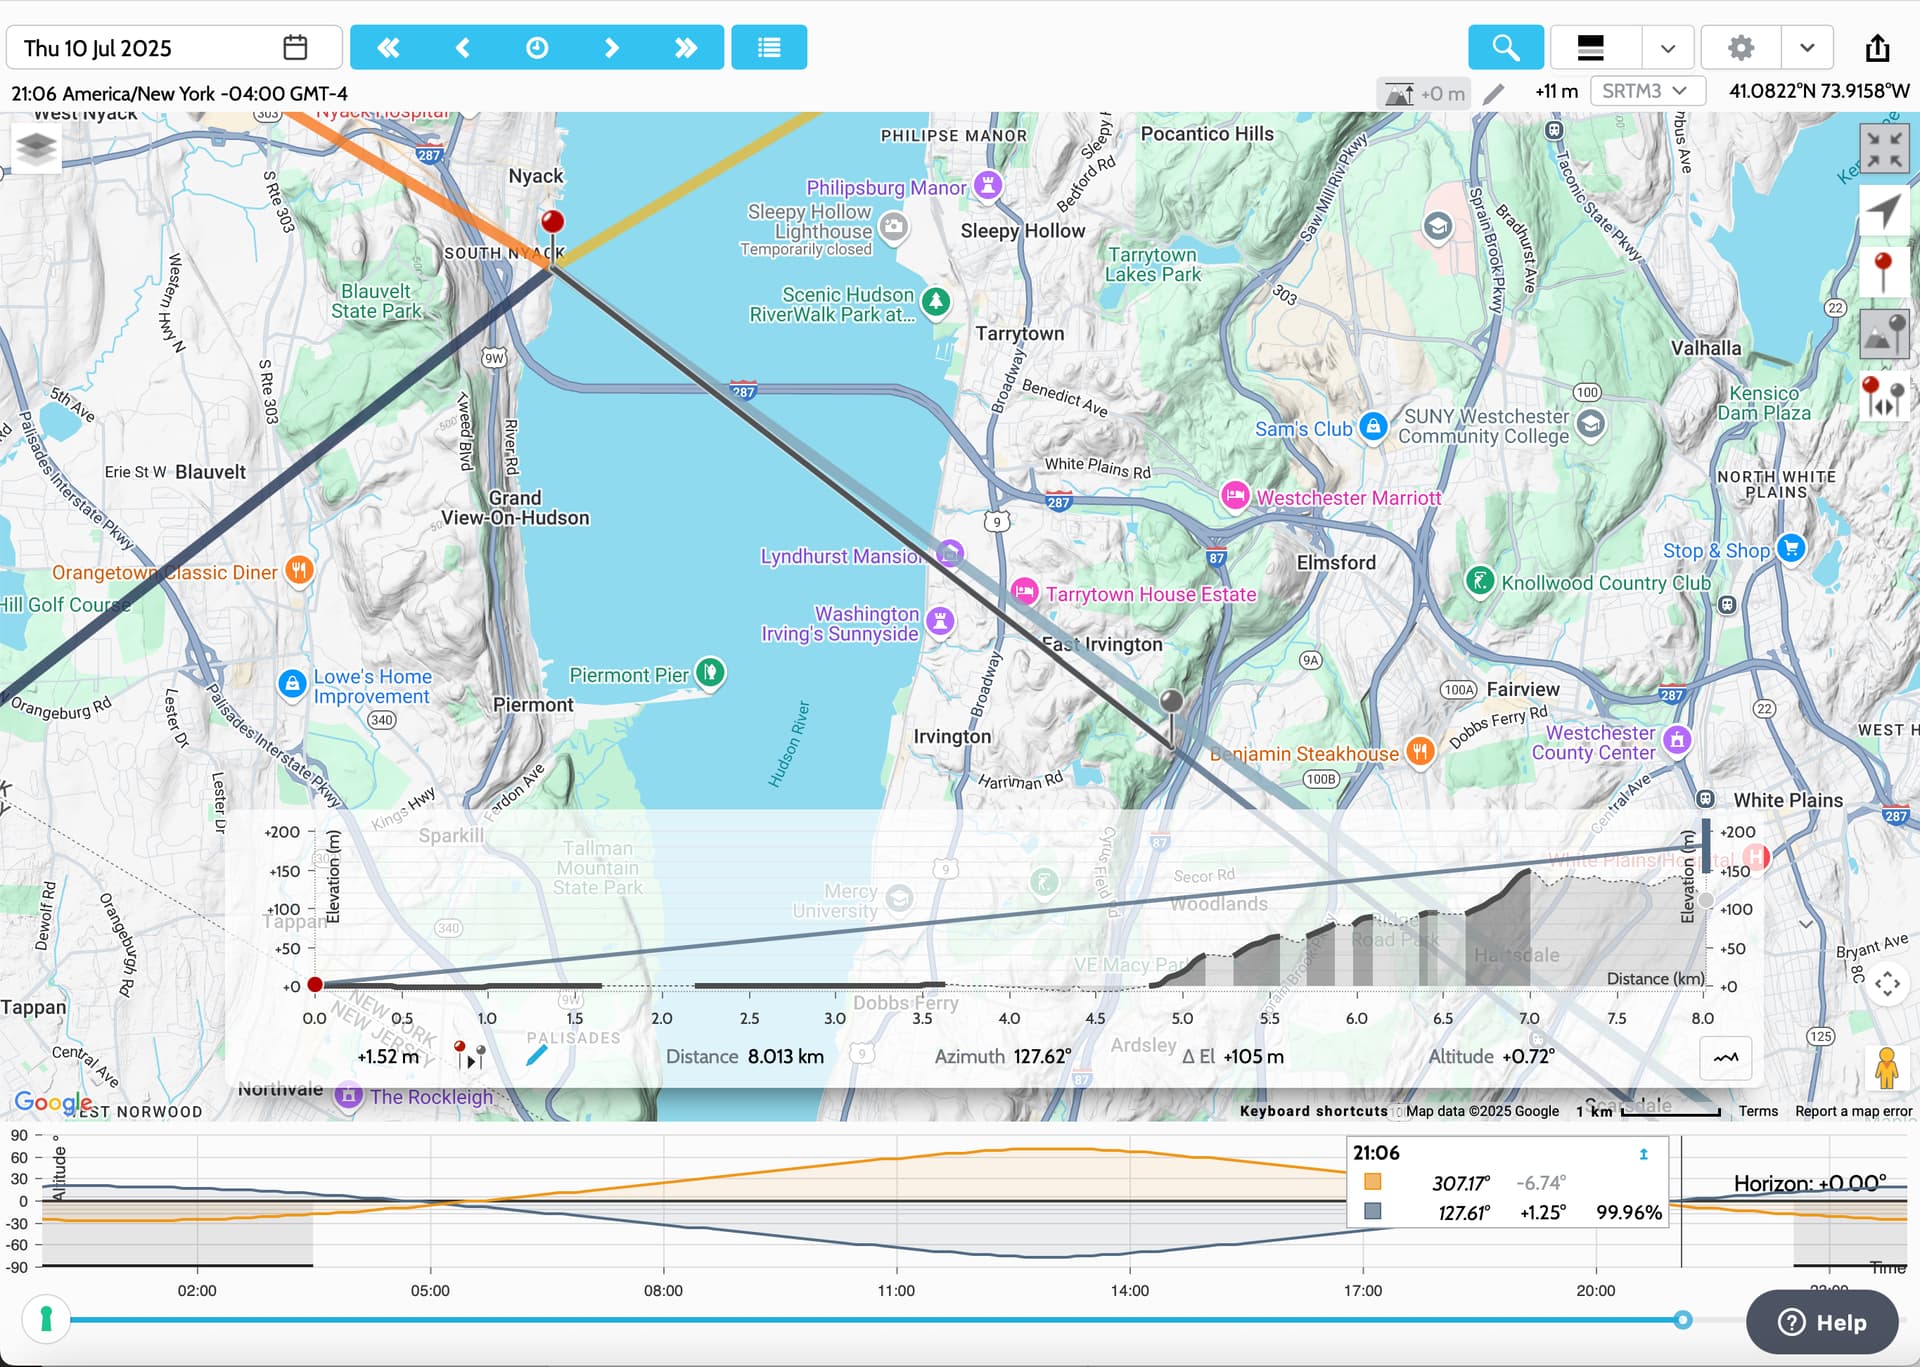Screen dimensions: 1920x1367
Task: Expand the settings dropdown chevron
Action: [x=1807, y=47]
